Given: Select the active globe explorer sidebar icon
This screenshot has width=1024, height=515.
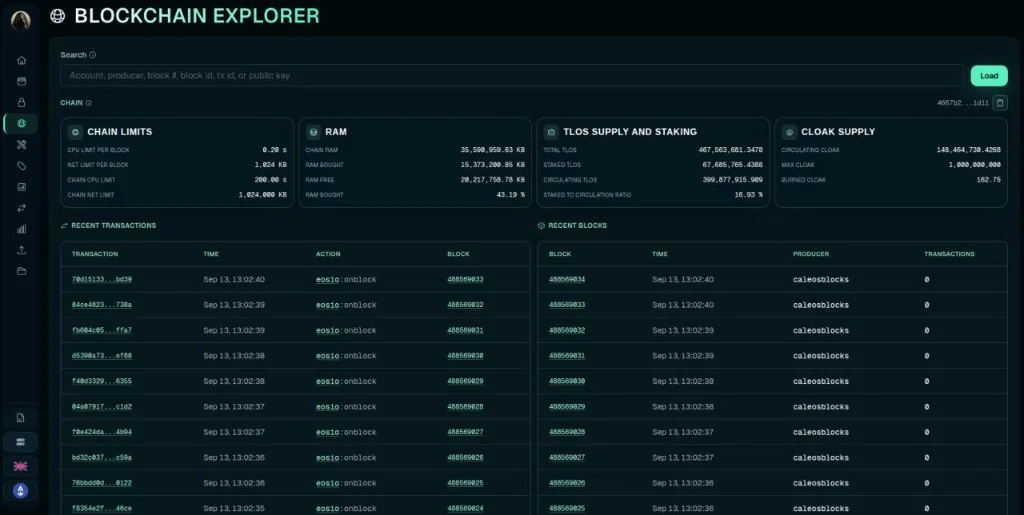Looking at the screenshot, I should (x=22, y=123).
